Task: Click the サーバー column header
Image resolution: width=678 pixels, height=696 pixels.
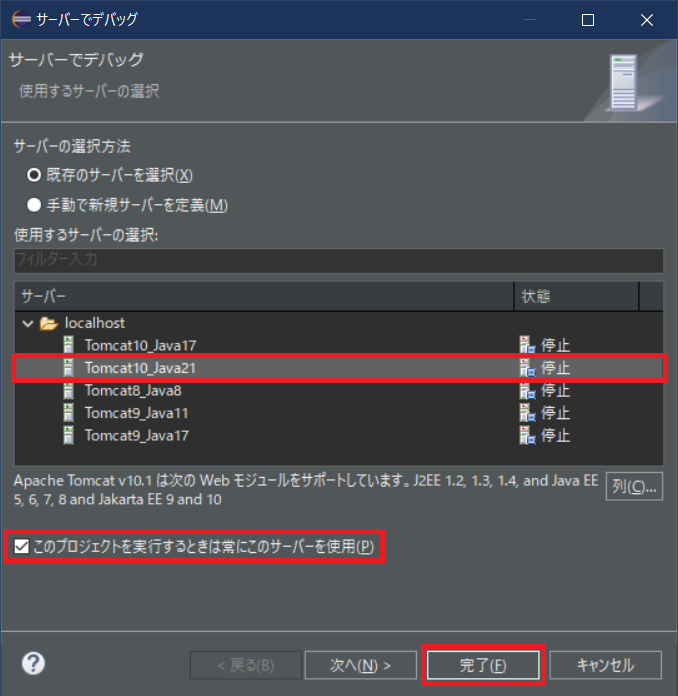Action: (x=264, y=296)
